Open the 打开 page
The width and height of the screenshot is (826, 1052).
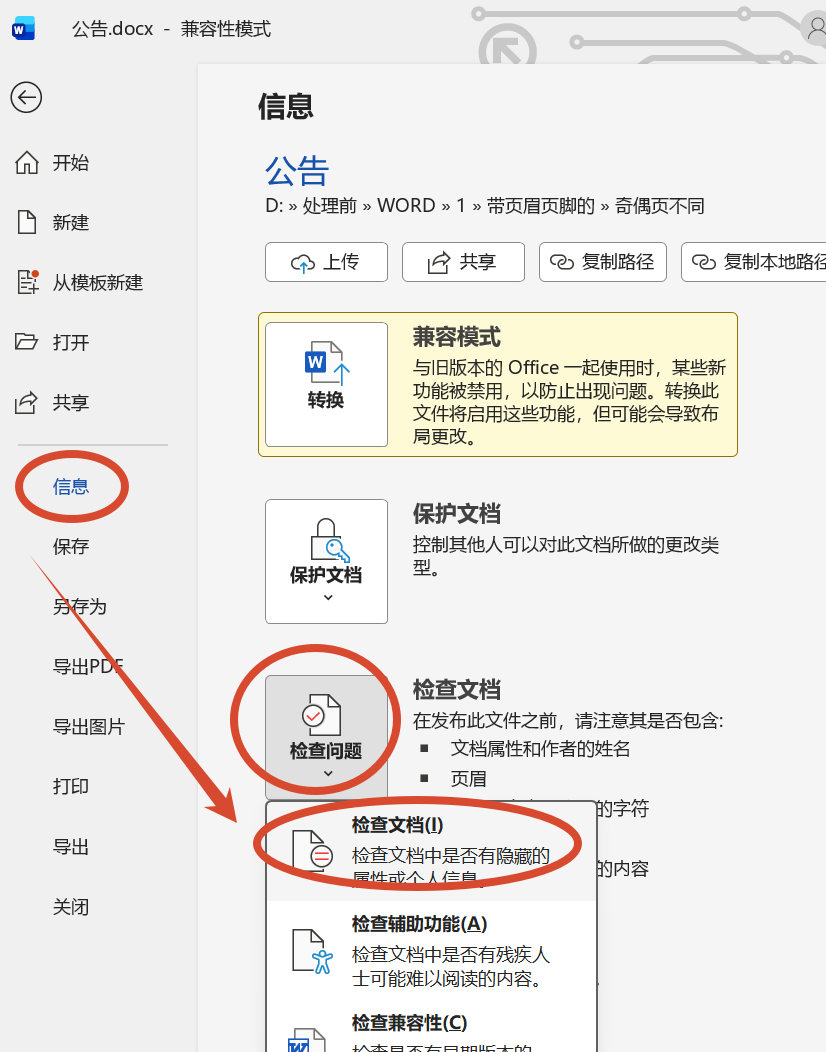click(x=70, y=342)
